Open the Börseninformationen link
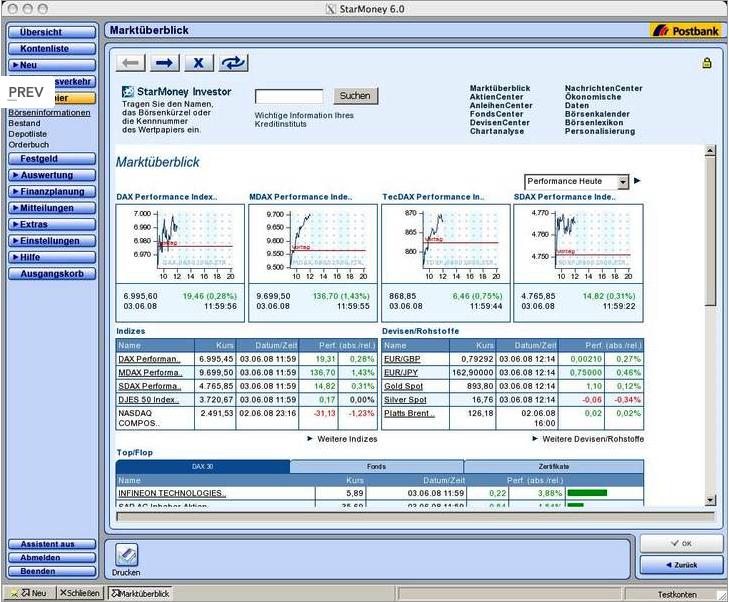Viewport: 729px width, 602px height. tap(49, 112)
